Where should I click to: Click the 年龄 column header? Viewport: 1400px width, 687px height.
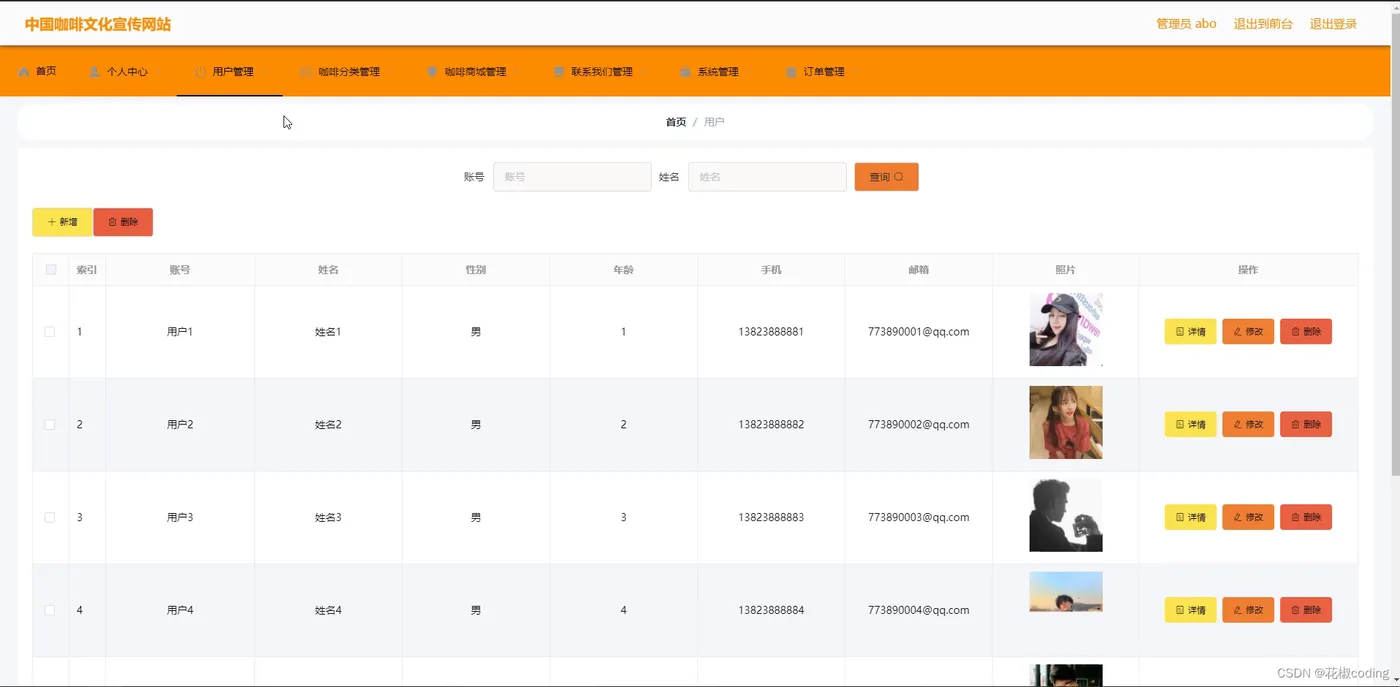(623, 270)
